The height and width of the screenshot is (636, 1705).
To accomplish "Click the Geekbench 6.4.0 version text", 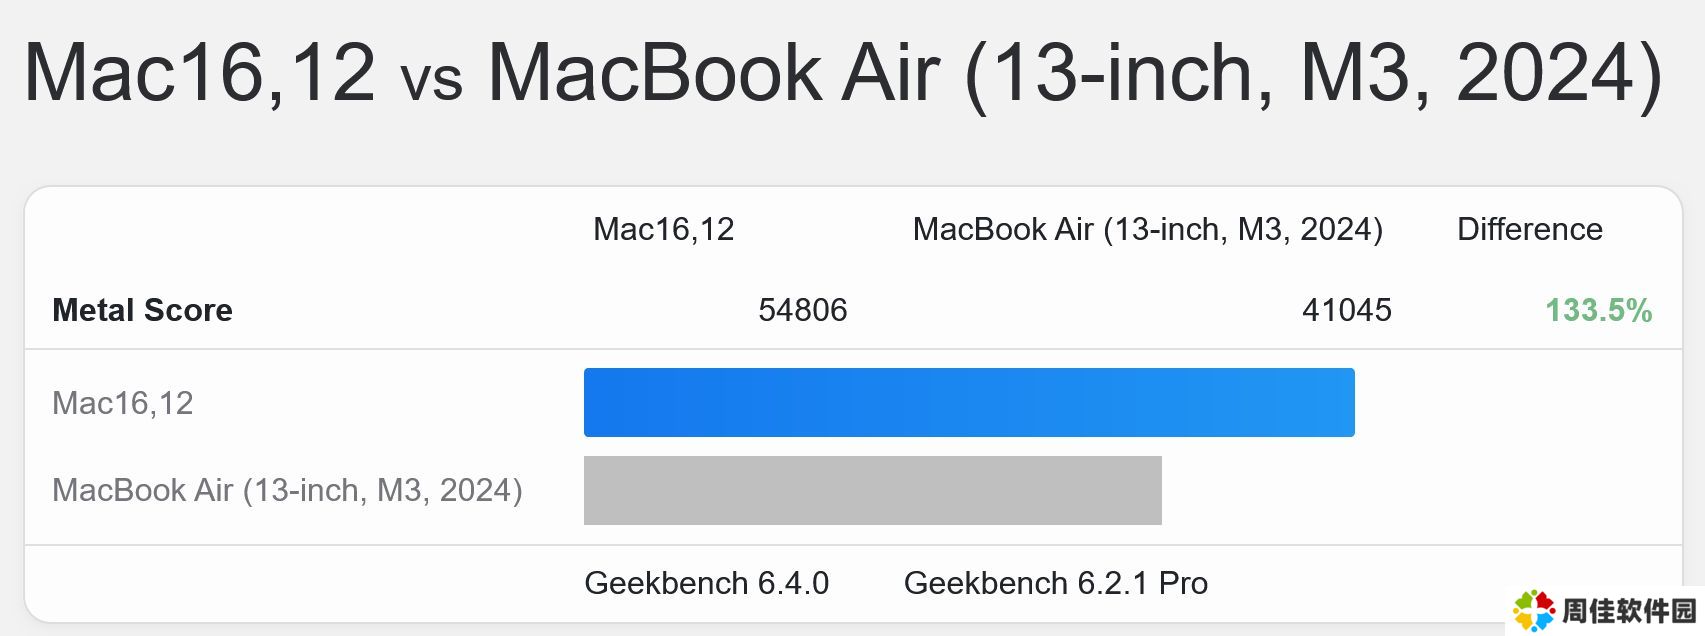I will 707,583.
